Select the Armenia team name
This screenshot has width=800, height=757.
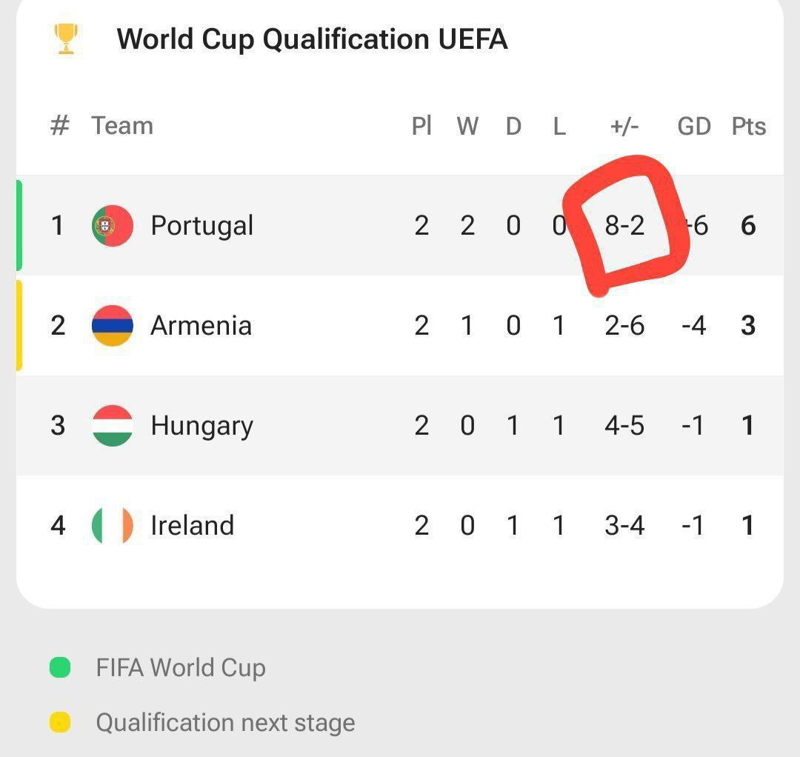(x=201, y=326)
